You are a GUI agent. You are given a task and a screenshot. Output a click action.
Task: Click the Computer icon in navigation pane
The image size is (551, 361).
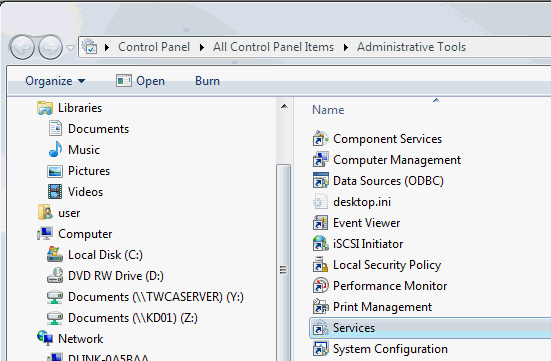[x=45, y=233]
